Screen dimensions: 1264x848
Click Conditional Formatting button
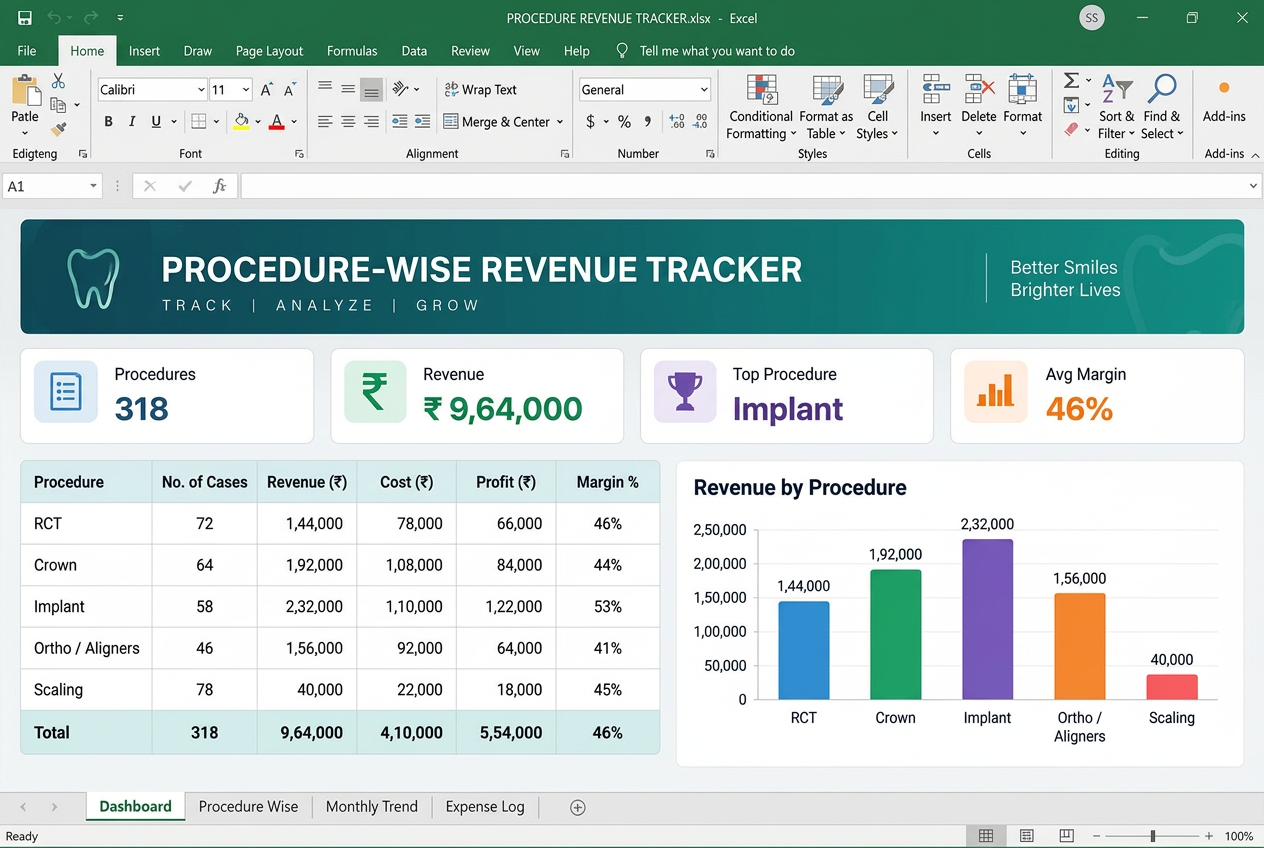click(x=761, y=107)
